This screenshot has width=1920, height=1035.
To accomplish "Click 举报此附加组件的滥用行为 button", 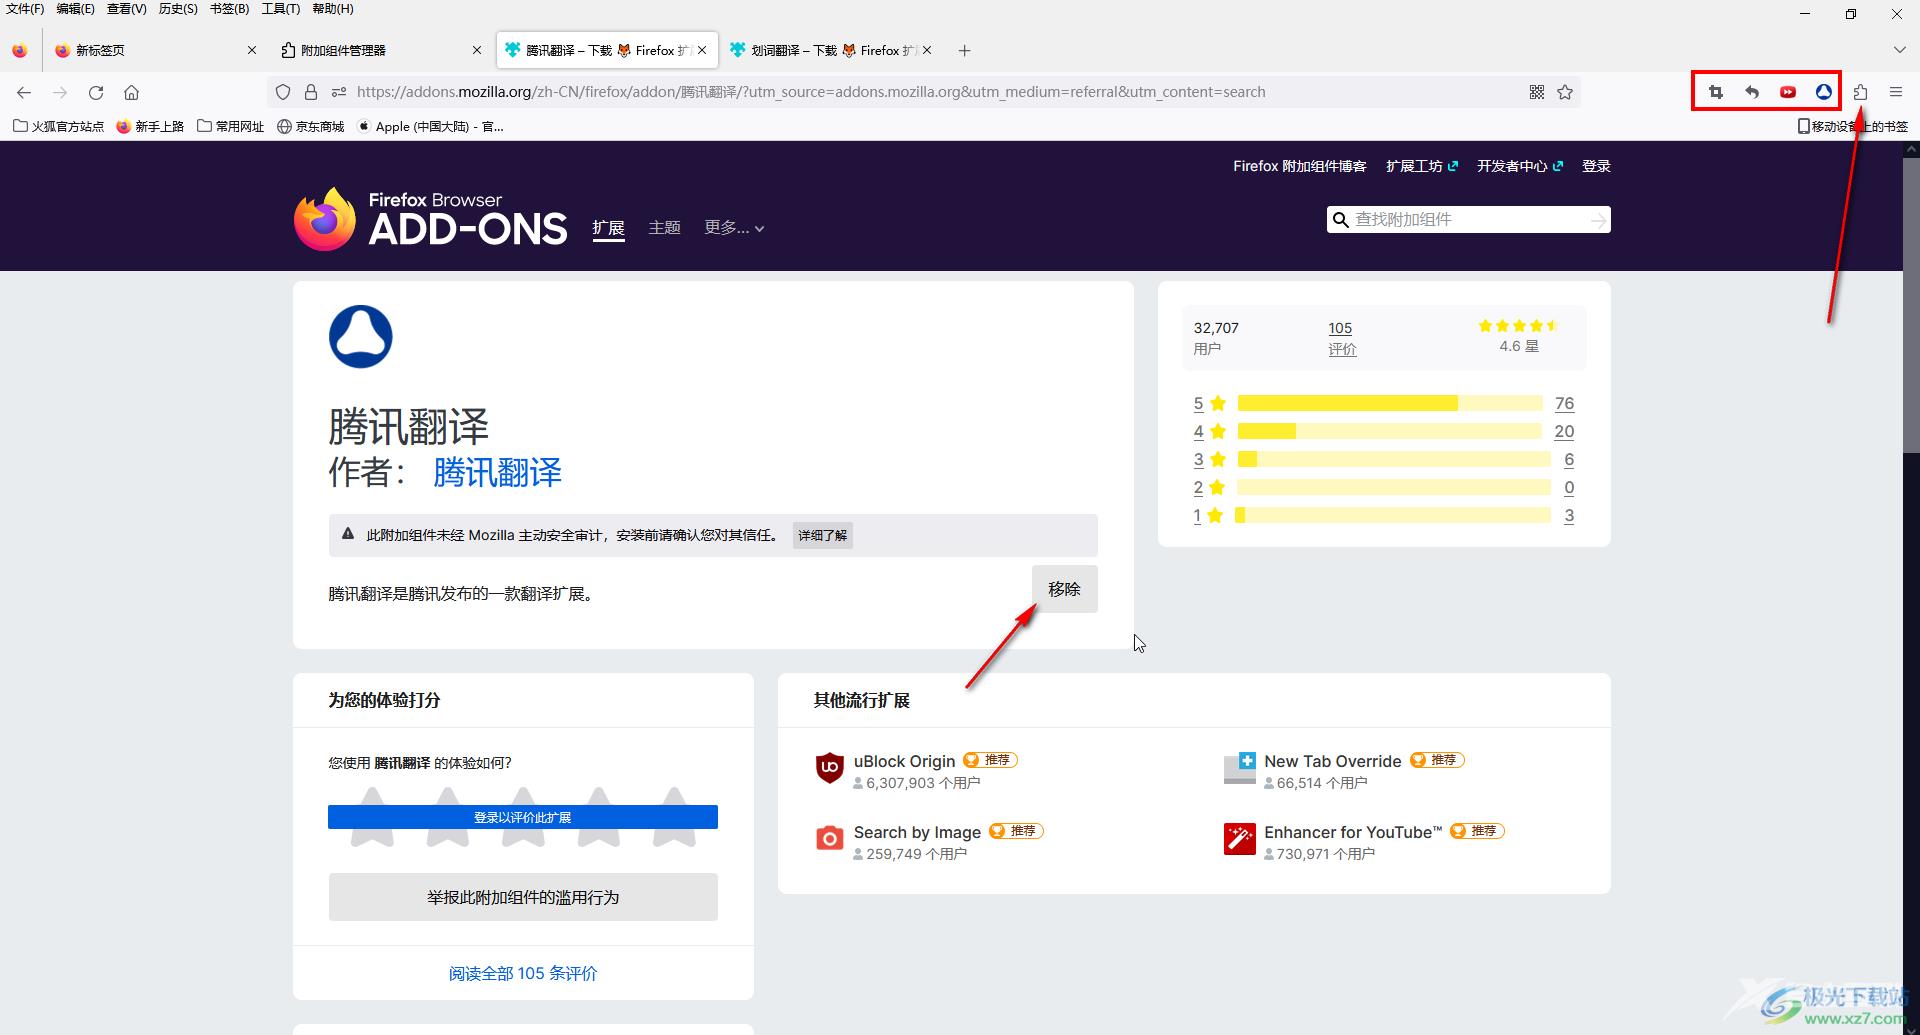I will [x=523, y=897].
